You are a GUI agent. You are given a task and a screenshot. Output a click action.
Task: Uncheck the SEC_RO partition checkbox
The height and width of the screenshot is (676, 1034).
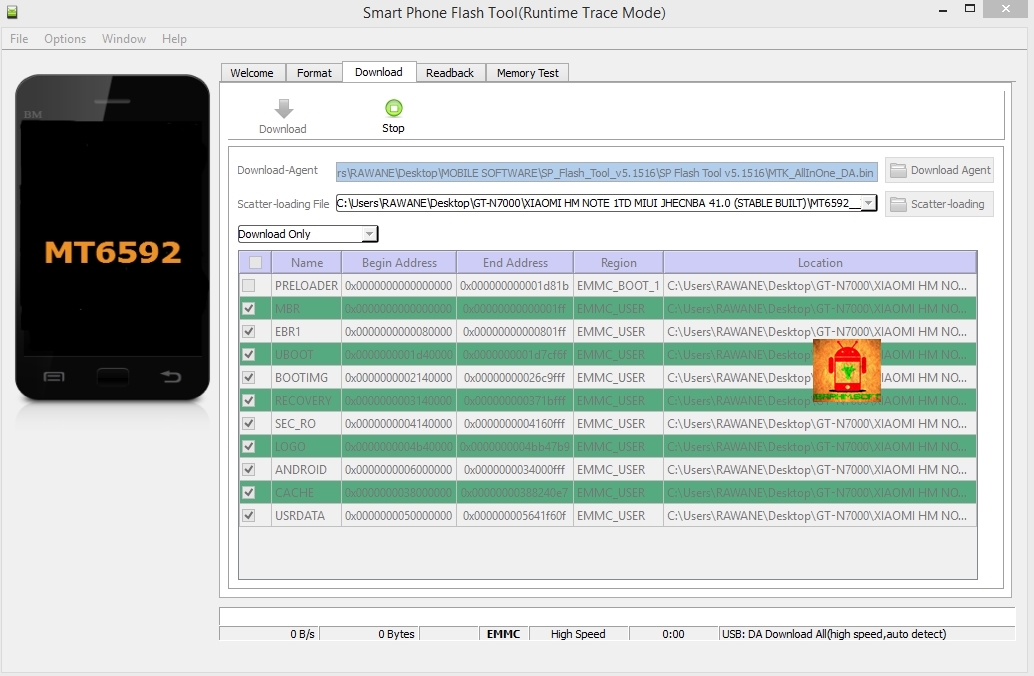249,423
